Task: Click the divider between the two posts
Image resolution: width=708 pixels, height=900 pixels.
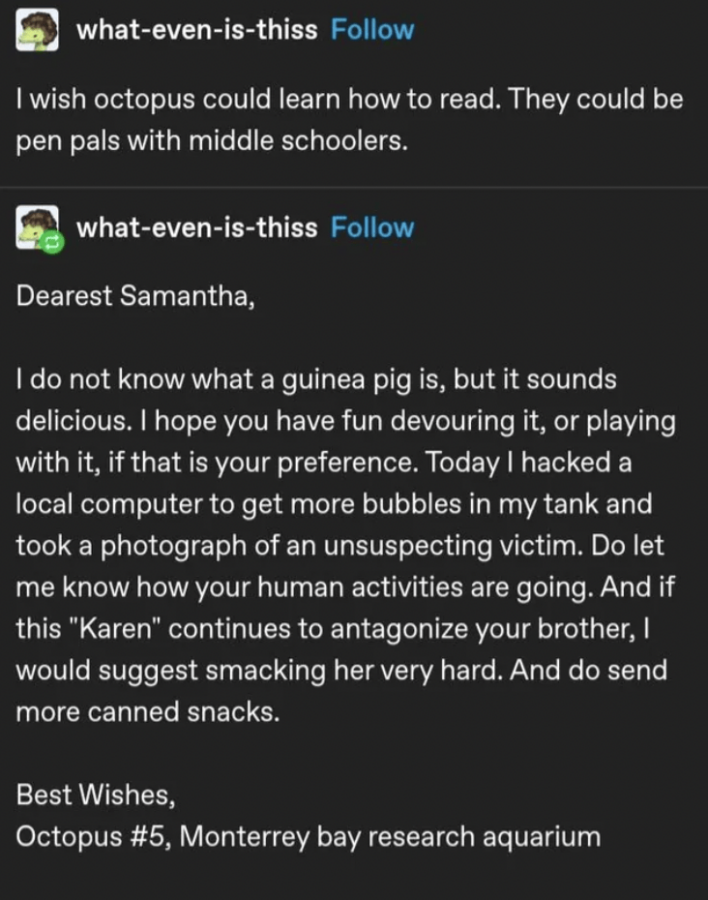Action: click(x=354, y=185)
